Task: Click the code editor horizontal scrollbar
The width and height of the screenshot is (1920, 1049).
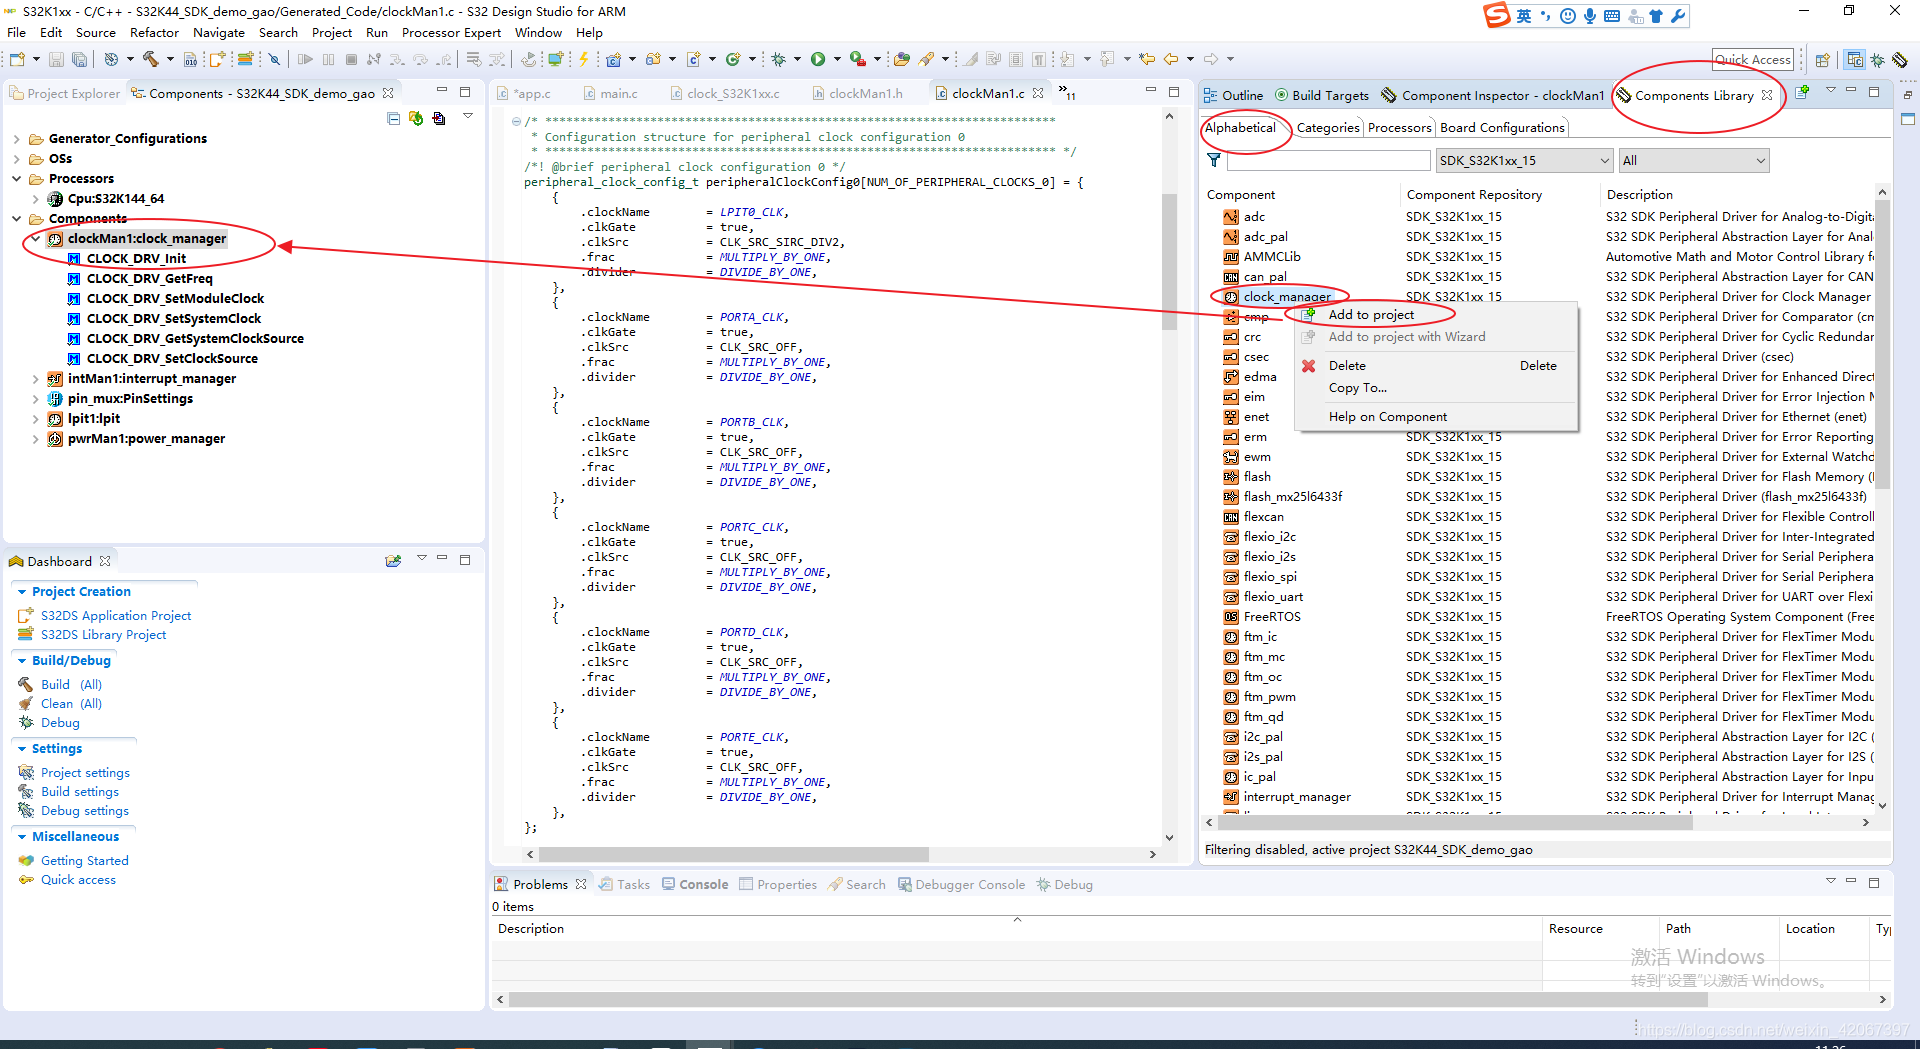Action: pos(734,855)
